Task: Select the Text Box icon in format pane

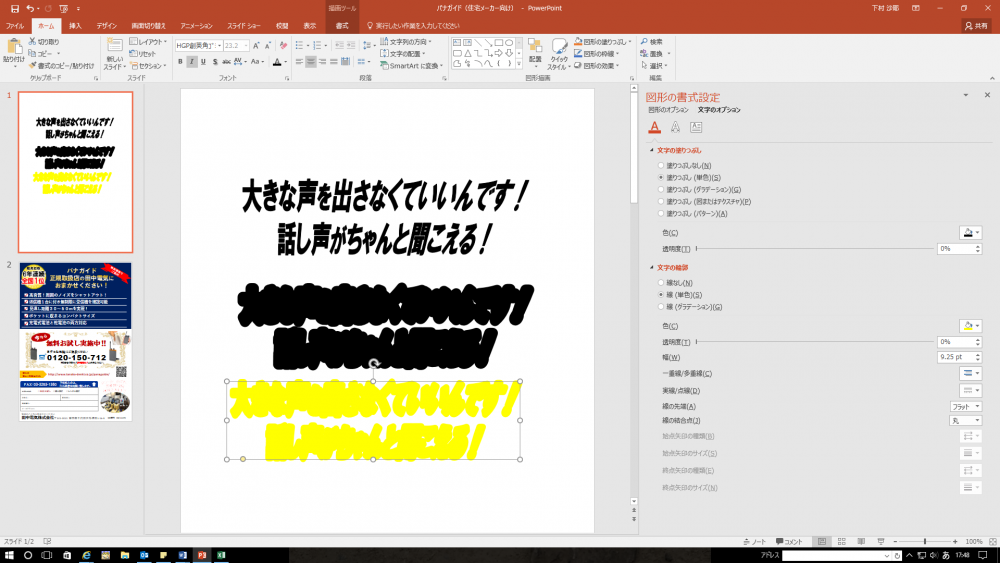Action: click(696, 127)
